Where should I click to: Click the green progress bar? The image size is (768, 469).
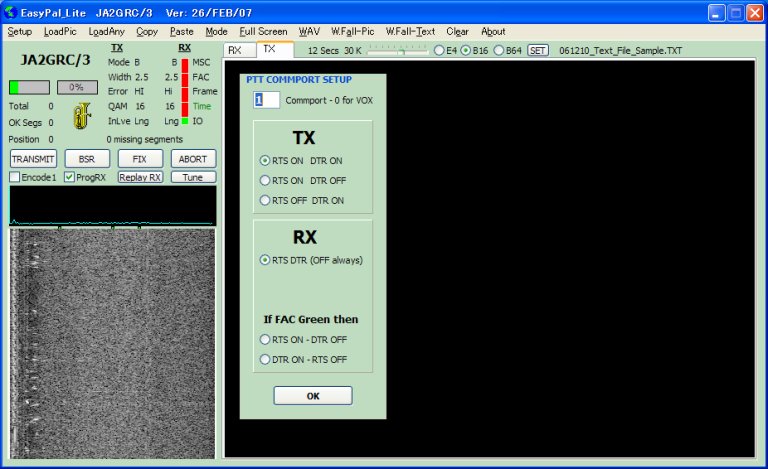29,87
